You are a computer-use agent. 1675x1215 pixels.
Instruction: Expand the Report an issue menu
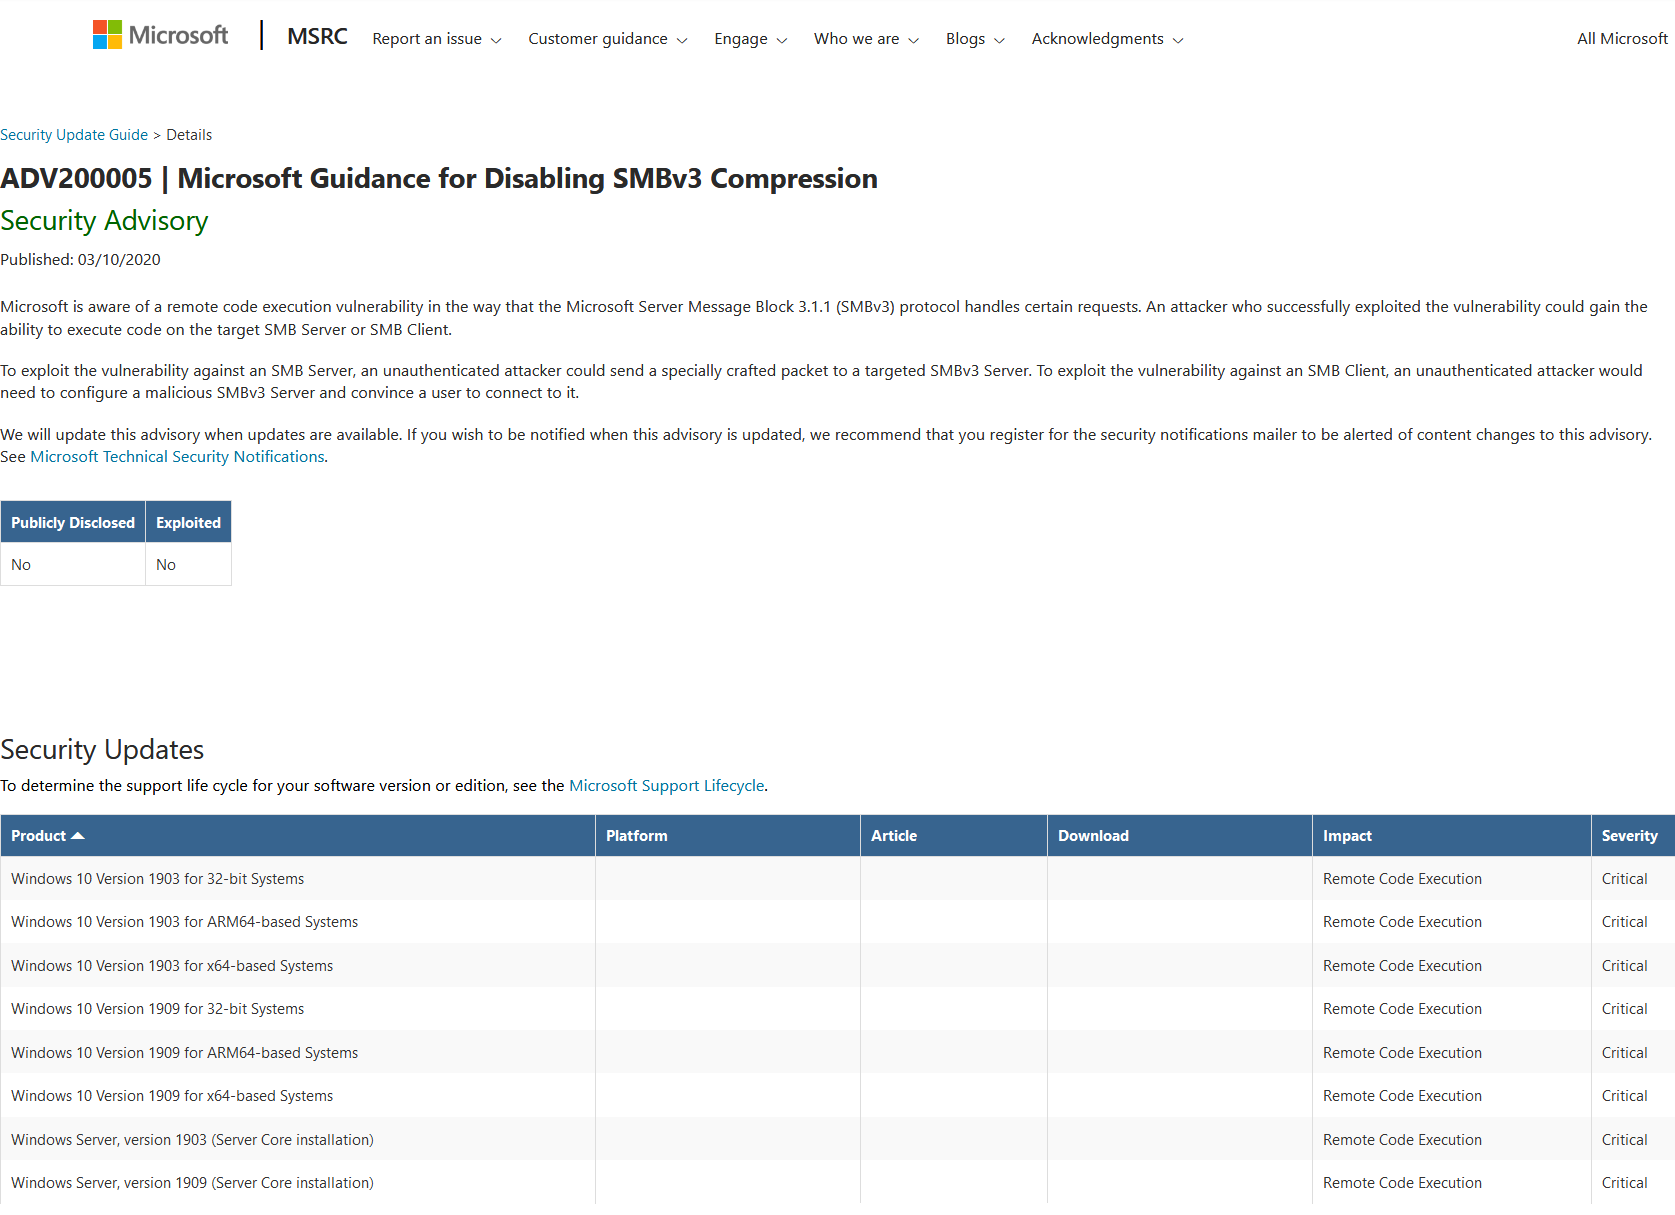point(437,39)
